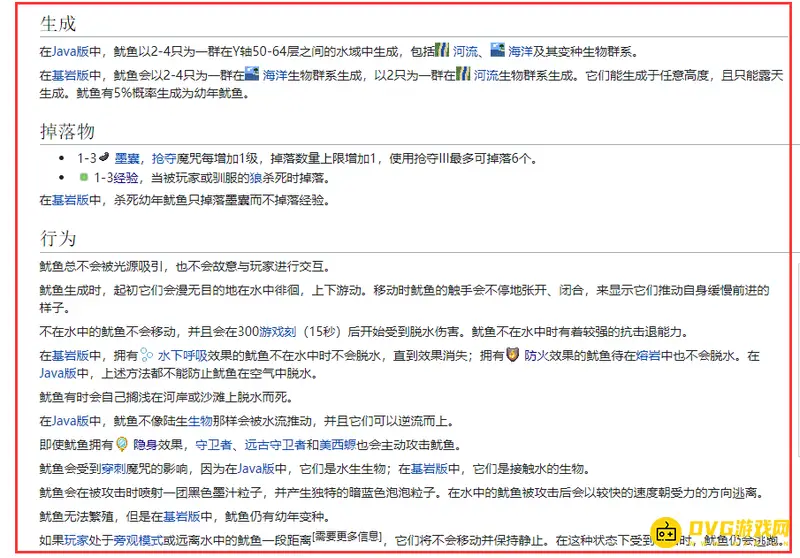
Task: Open the 水下呼吸 effect link
Action: point(182,355)
